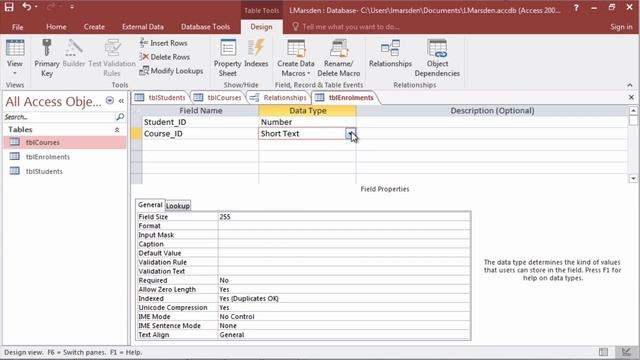The height and width of the screenshot is (360, 640).
Task: Click the search magnifier in the navigation pane
Action: [120, 117]
